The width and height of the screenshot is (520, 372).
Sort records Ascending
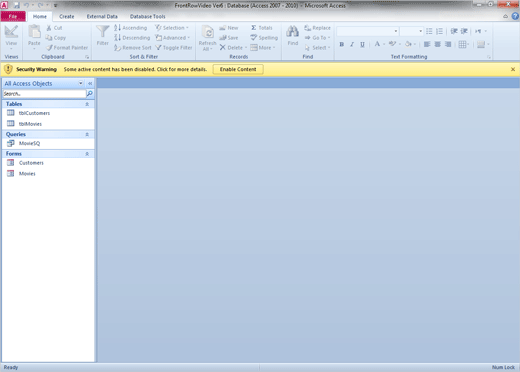point(130,28)
